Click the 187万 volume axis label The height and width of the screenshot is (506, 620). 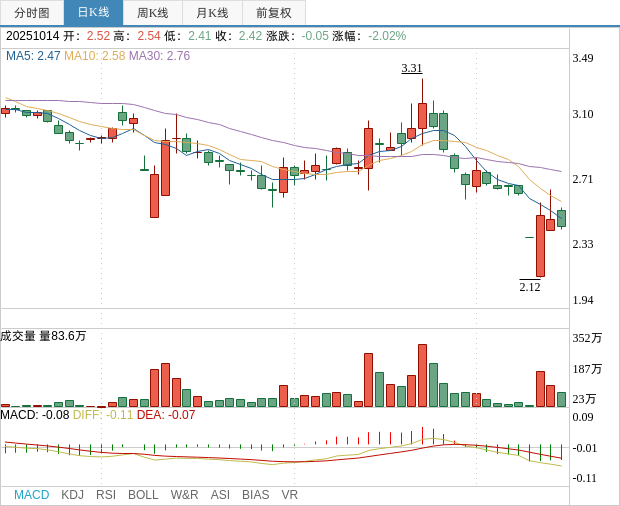tap(587, 369)
